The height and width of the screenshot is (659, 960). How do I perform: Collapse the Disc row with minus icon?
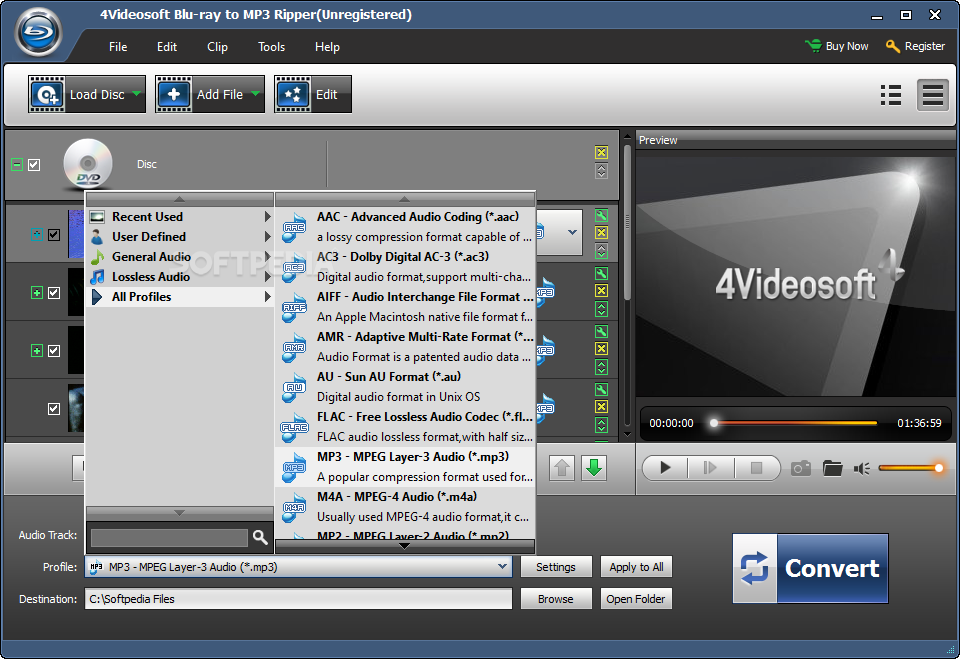tap(17, 164)
